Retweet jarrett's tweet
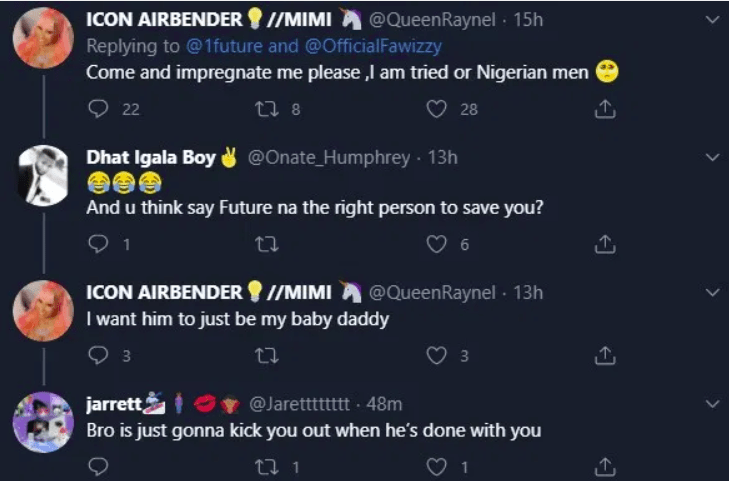729x481 pixels. [x=267, y=466]
